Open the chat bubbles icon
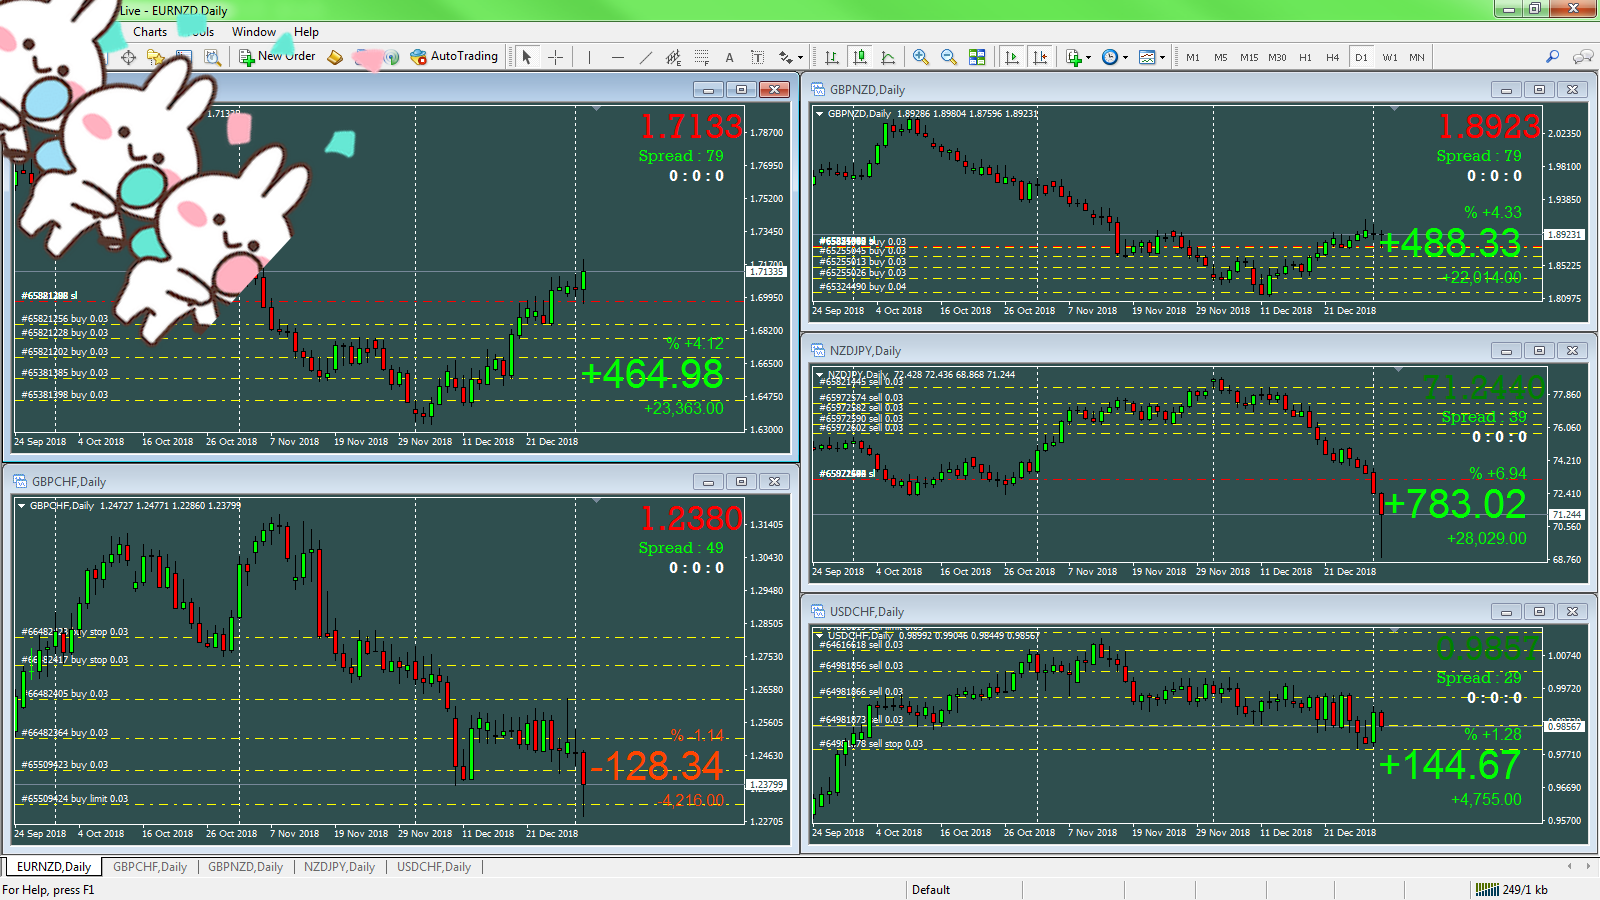The width and height of the screenshot is (1600, 900). (1583, 57)
